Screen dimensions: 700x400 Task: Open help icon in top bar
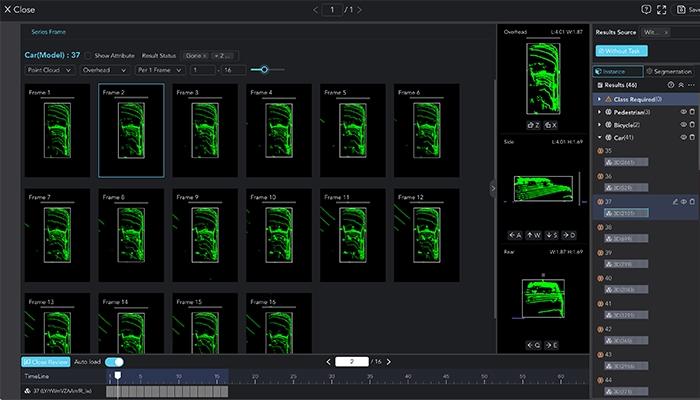pos(646,9)
